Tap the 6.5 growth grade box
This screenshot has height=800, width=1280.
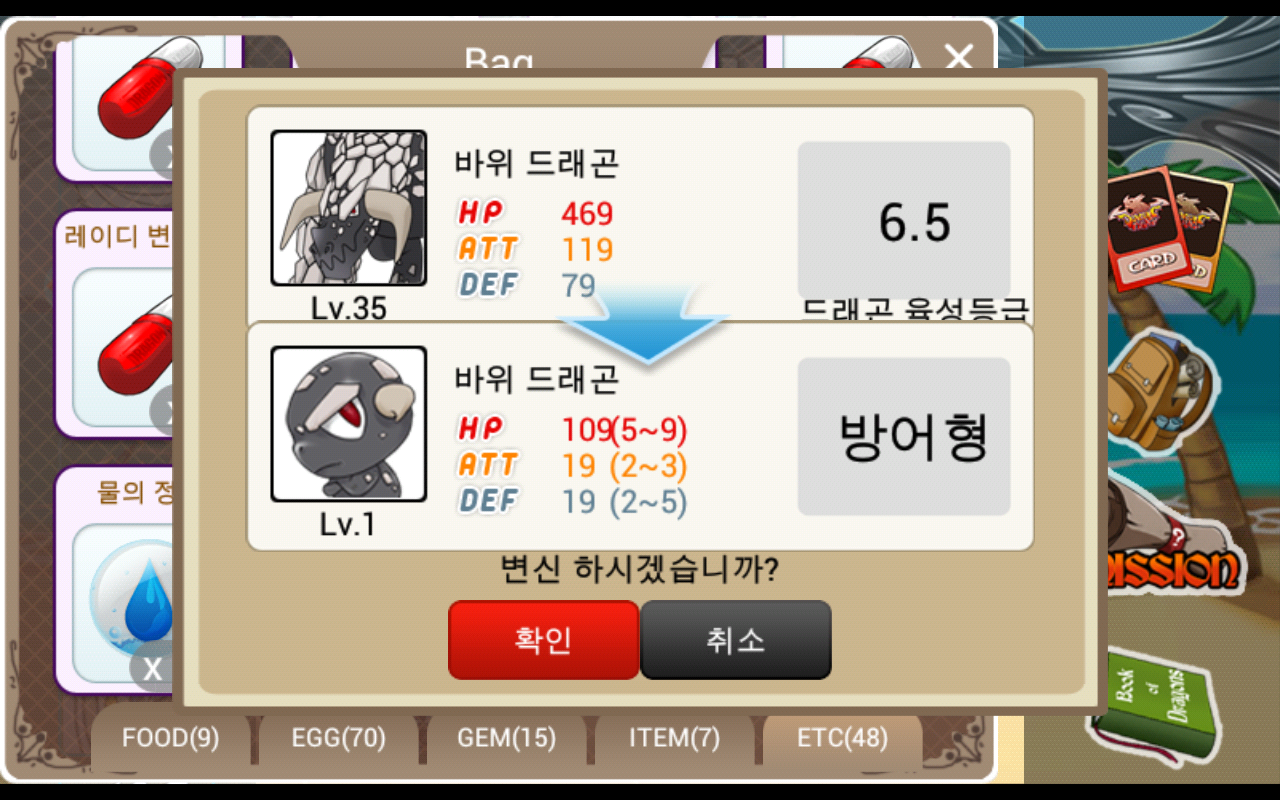(904, 221)
